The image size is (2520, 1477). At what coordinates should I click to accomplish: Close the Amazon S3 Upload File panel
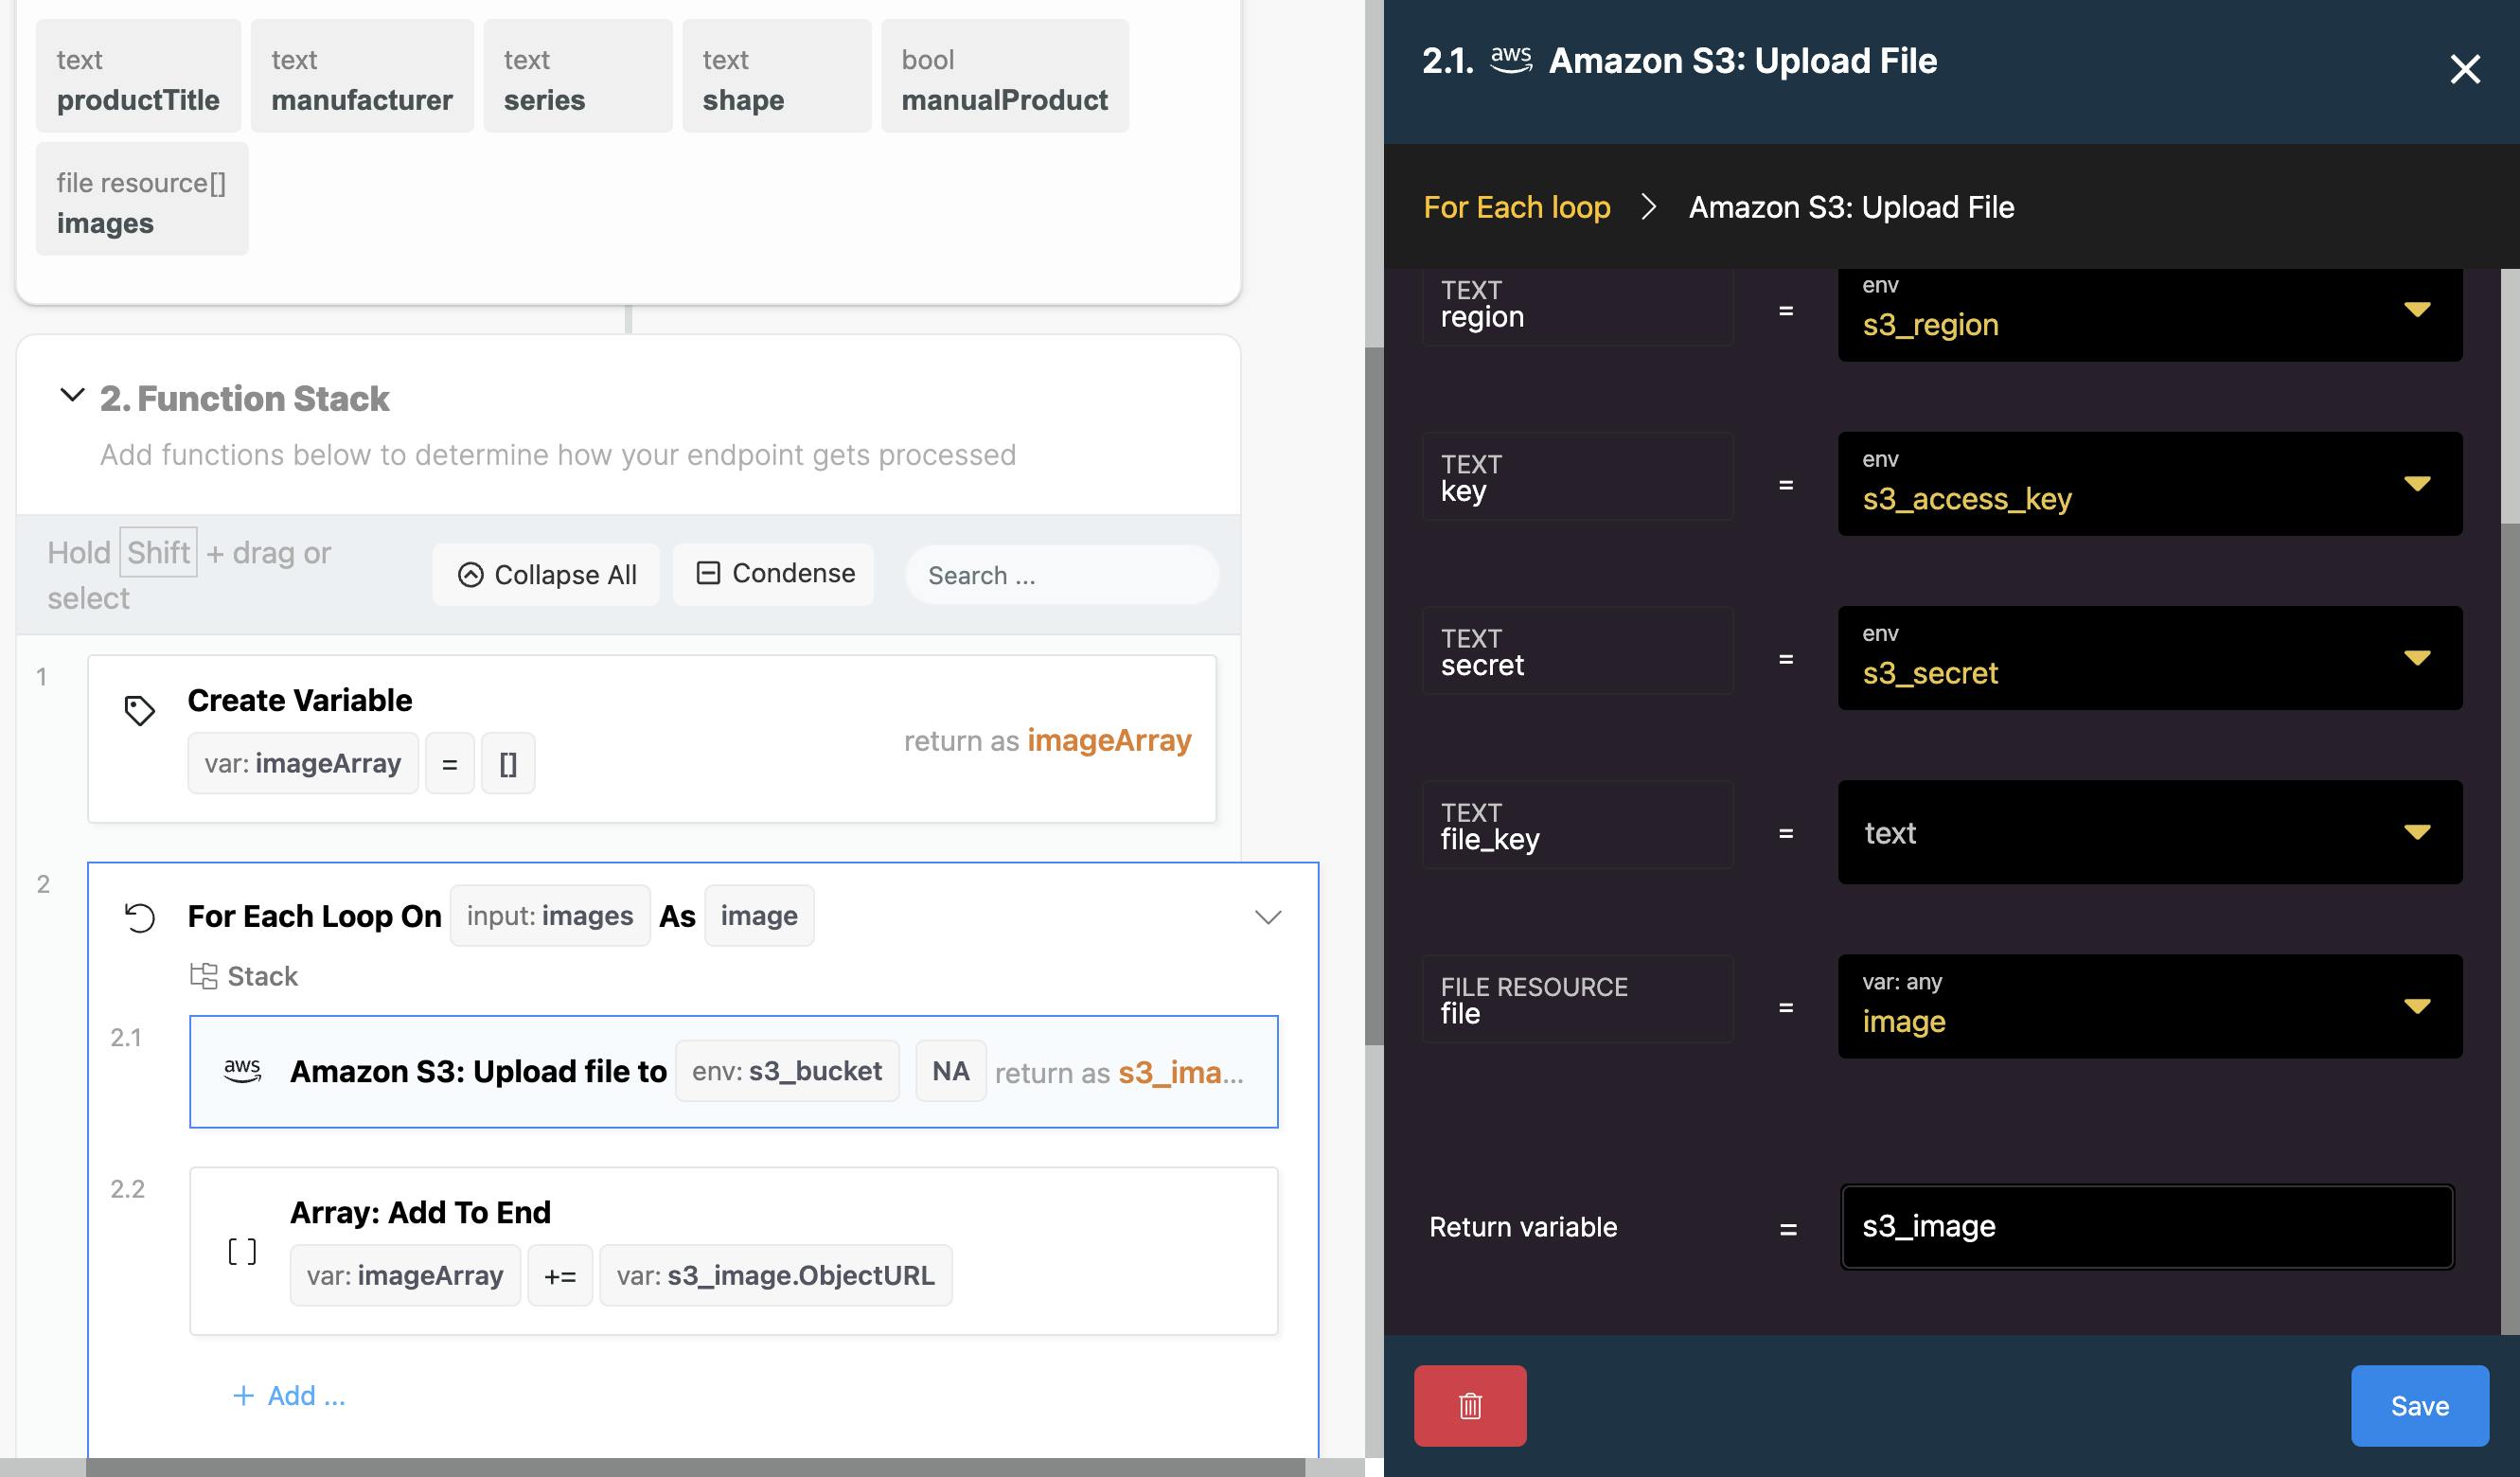point(2464,69)
